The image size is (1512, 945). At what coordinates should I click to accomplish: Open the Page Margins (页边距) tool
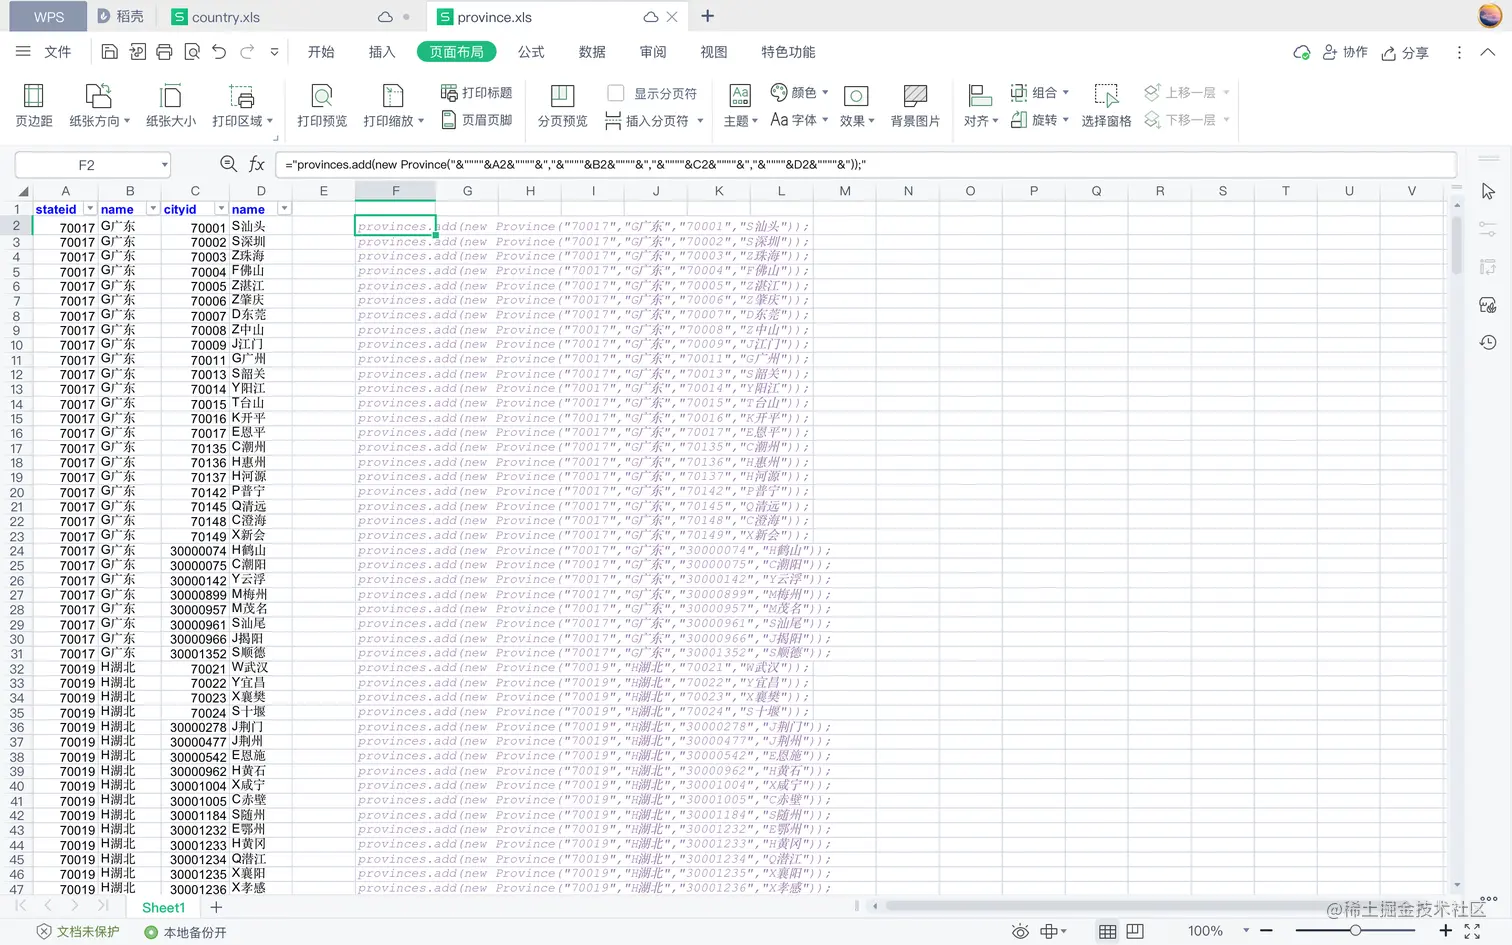(x=33, y=105)
